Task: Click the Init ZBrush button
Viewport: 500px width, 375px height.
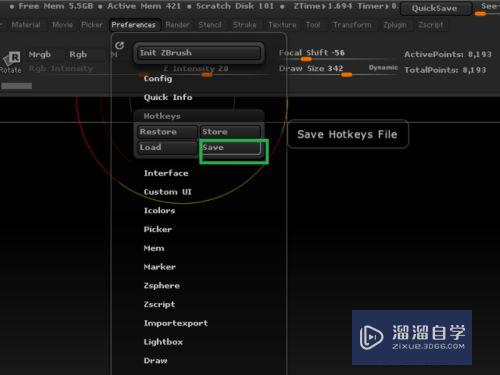Action: point(199,53)
